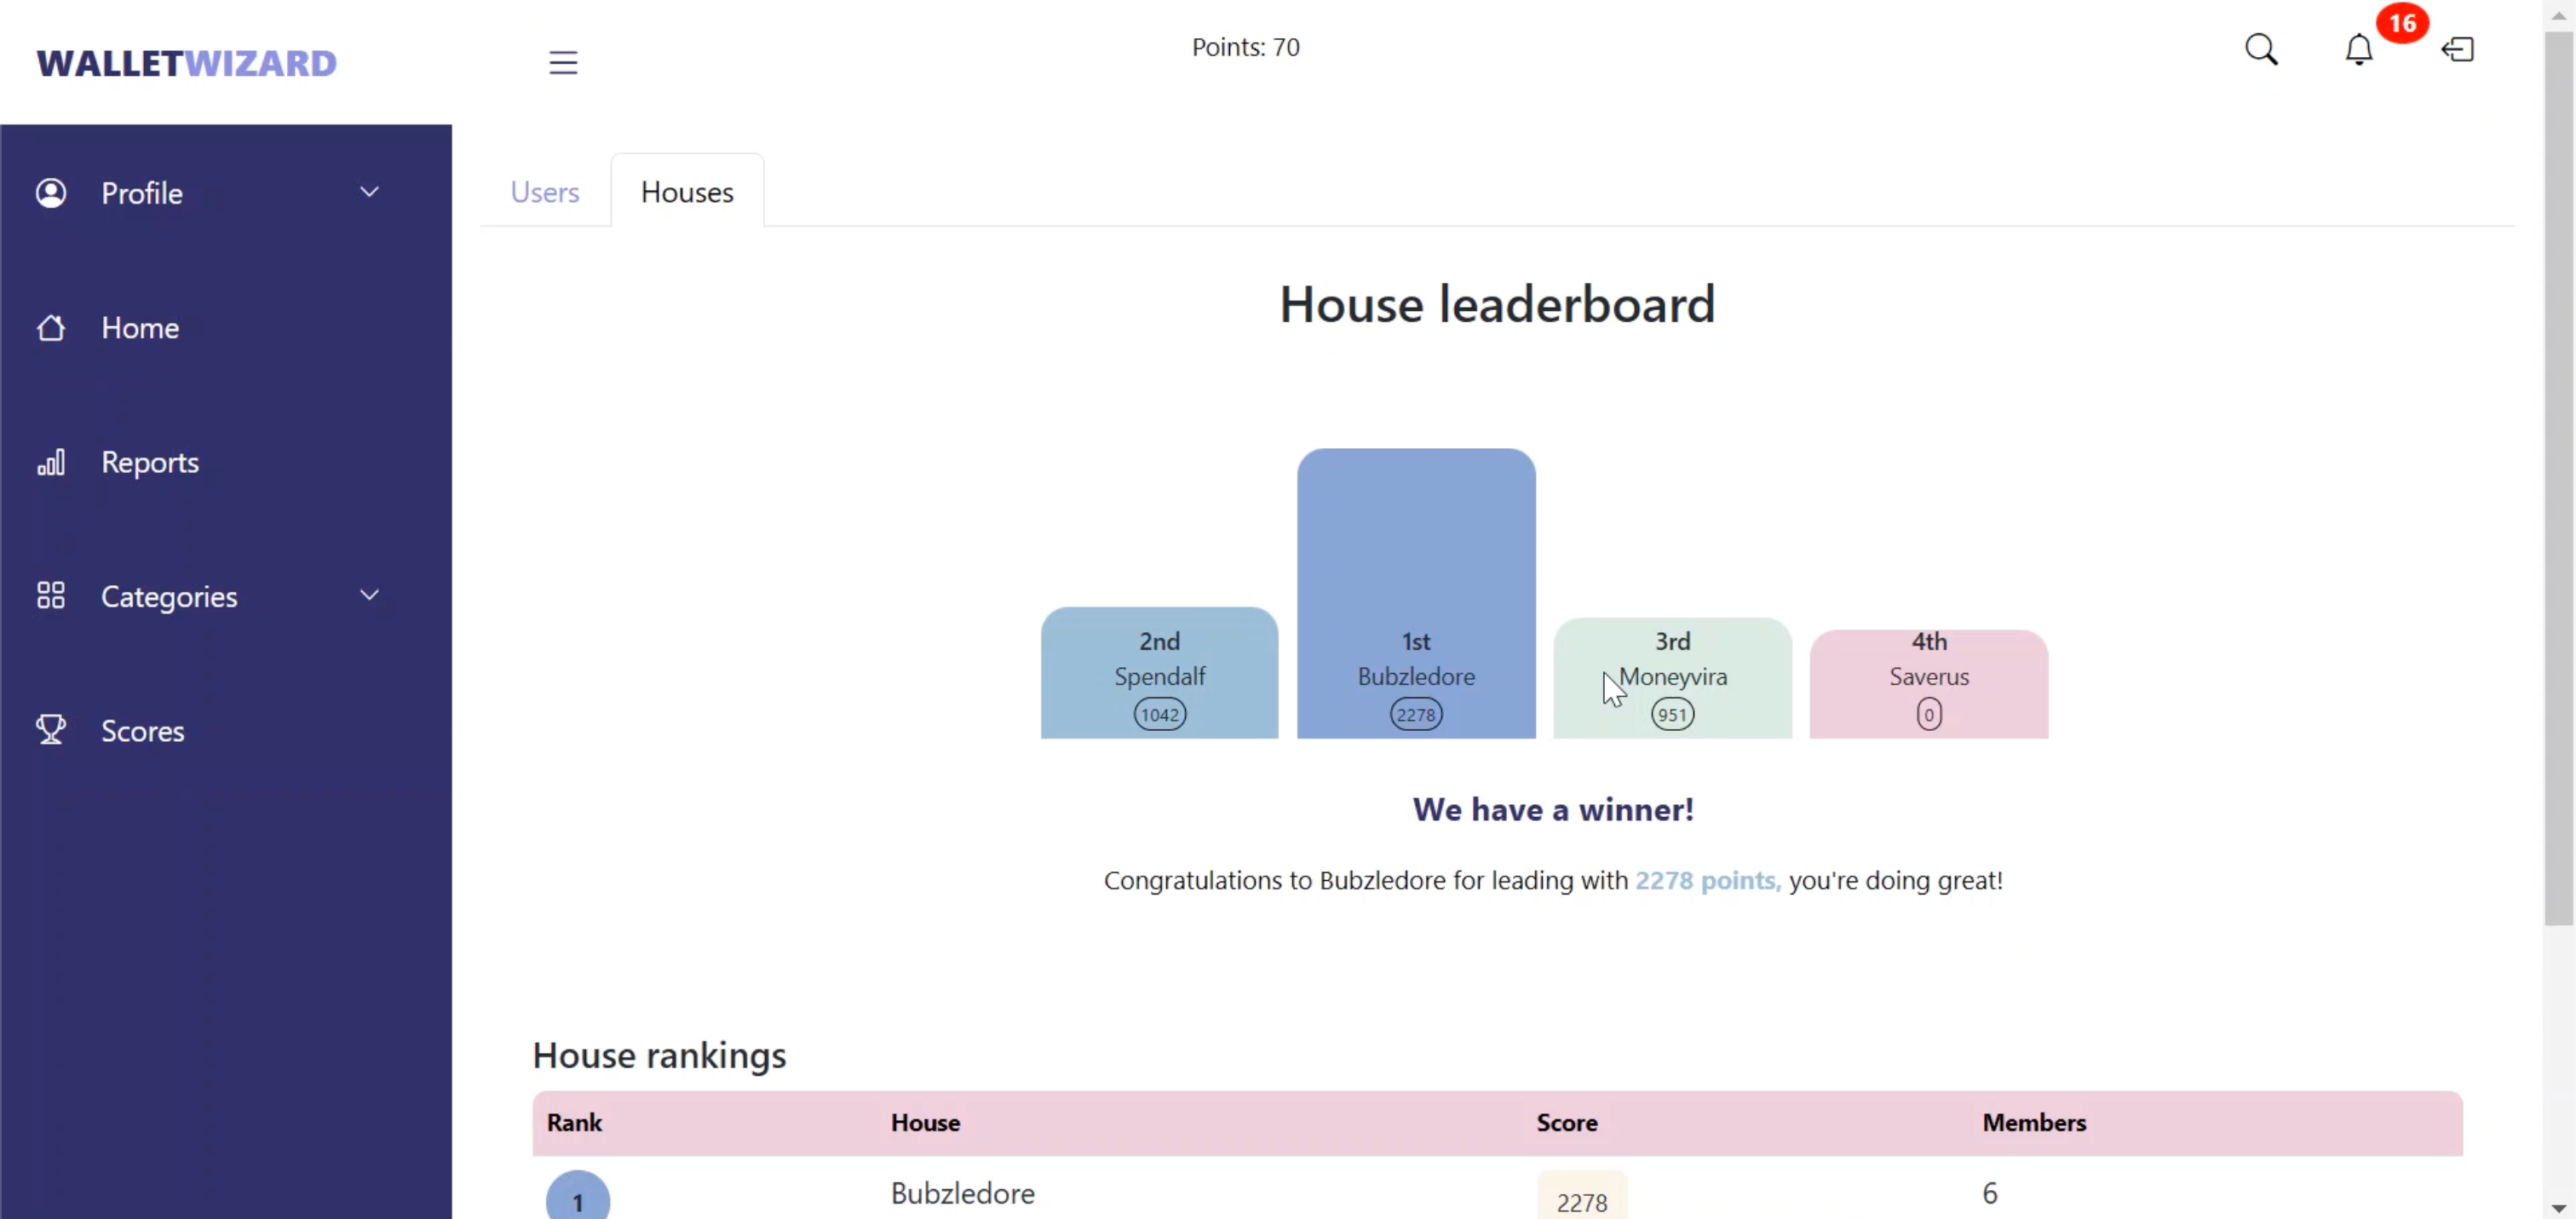Open the Scores sidebar link

(x=143, y=731)
